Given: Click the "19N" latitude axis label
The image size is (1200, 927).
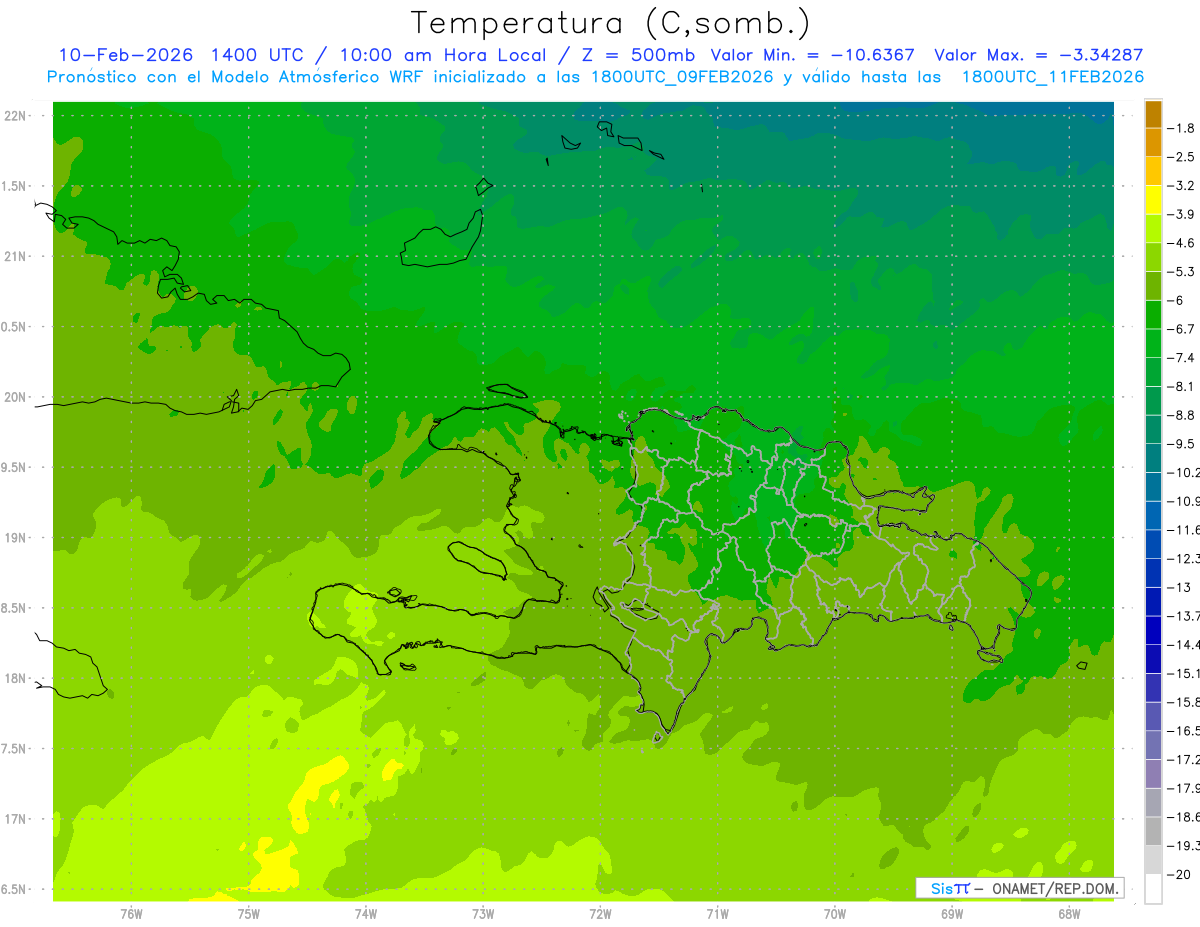Looking at the screenshot, I should pyautogui.click(x=16, y=538).
